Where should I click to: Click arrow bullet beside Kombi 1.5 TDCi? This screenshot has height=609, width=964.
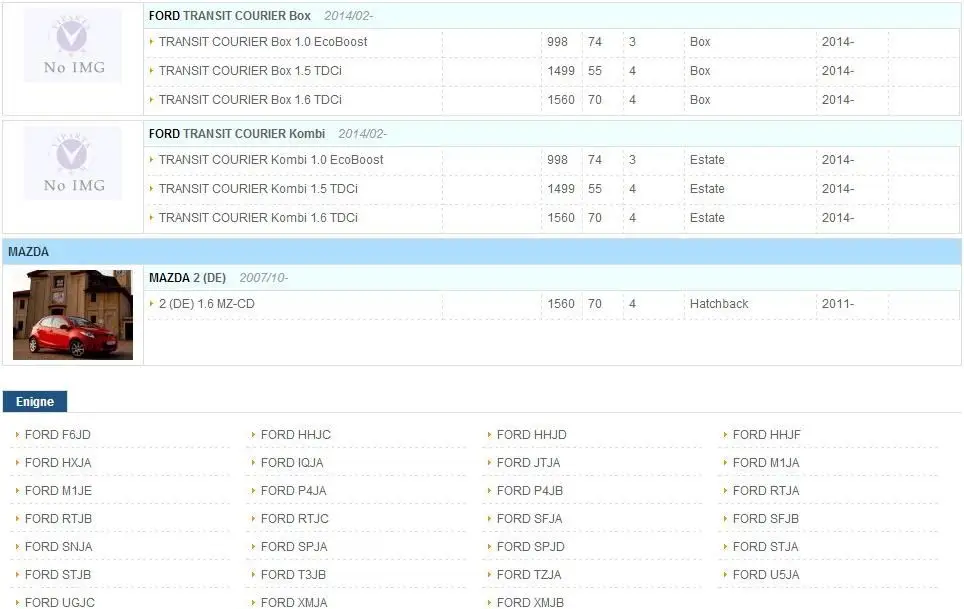click(x=151, y=189)
